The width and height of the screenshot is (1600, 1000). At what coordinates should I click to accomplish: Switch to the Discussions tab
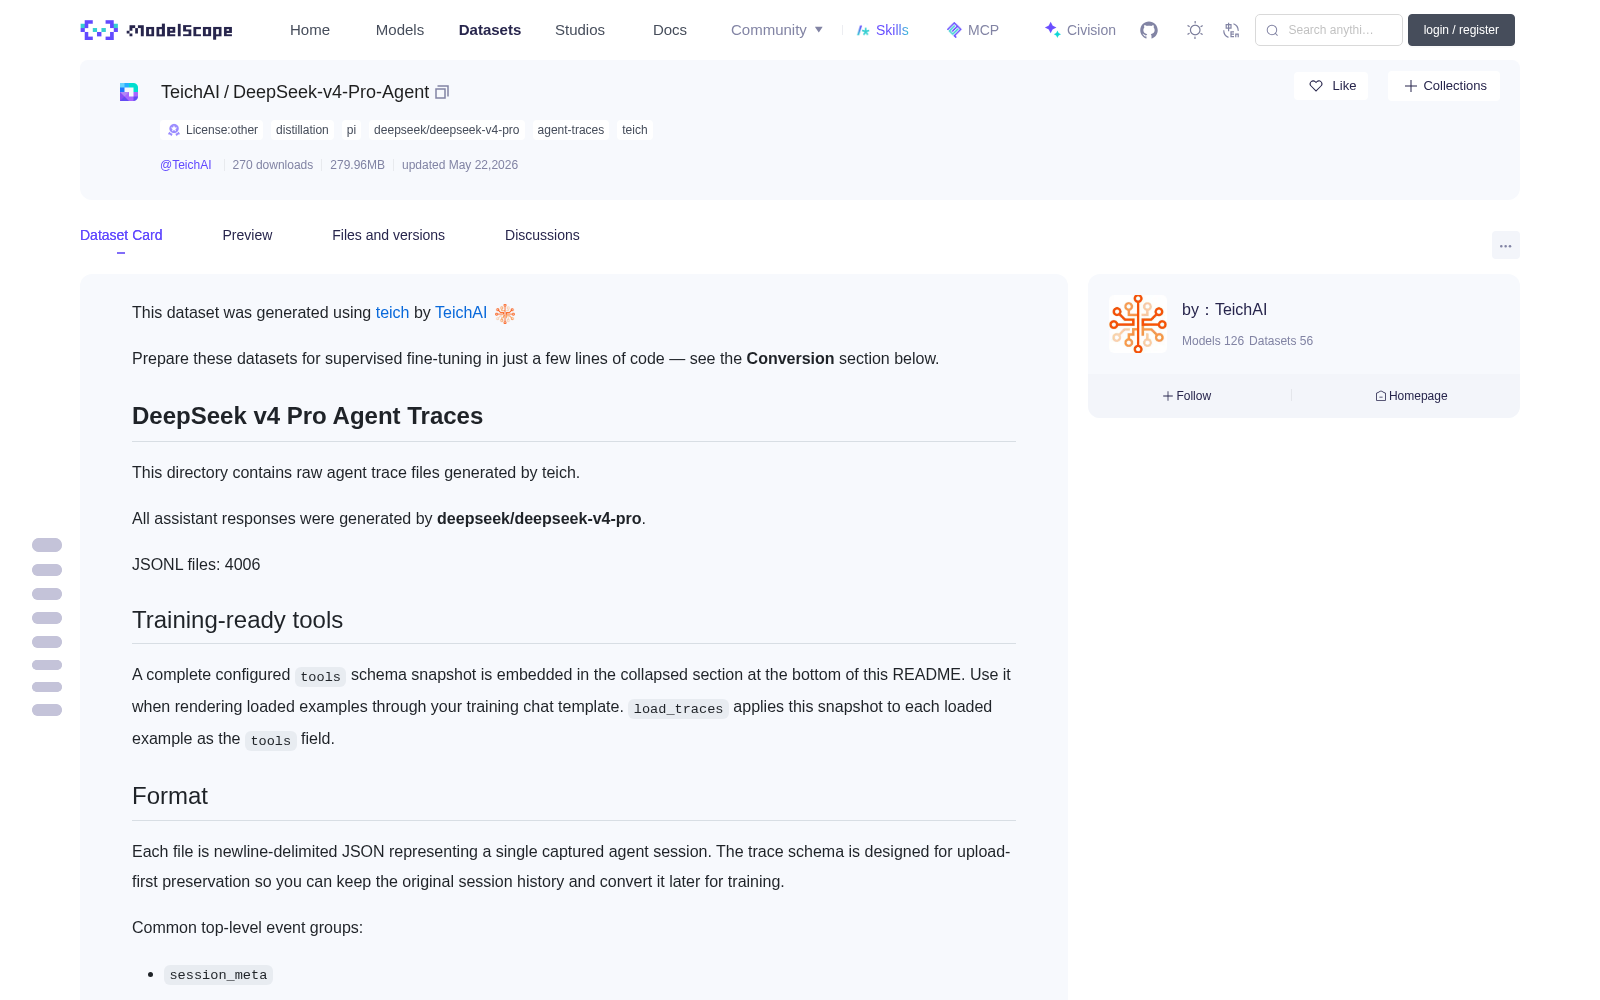coord(542,235)
